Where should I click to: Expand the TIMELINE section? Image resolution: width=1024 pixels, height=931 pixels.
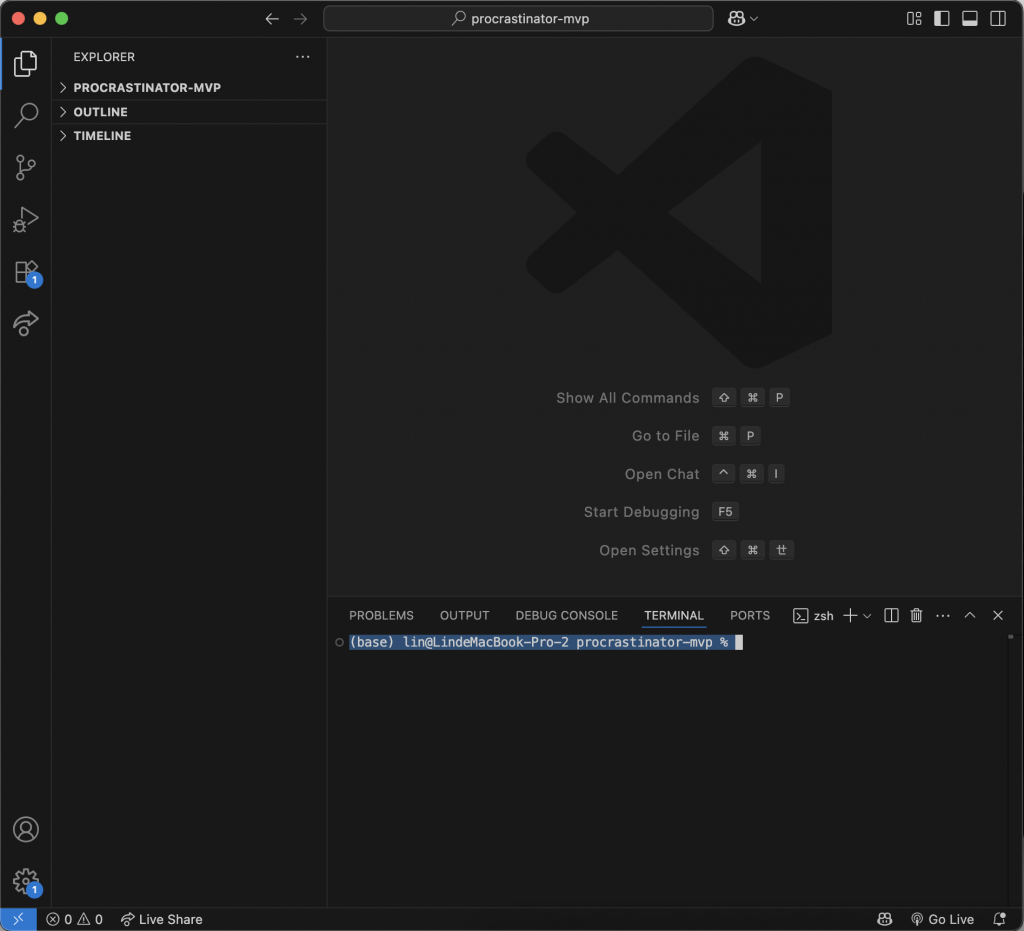click(189, 136)
